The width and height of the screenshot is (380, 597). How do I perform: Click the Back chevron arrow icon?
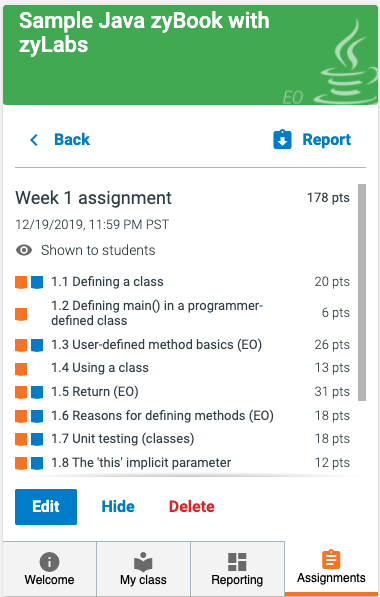point(34,140)
